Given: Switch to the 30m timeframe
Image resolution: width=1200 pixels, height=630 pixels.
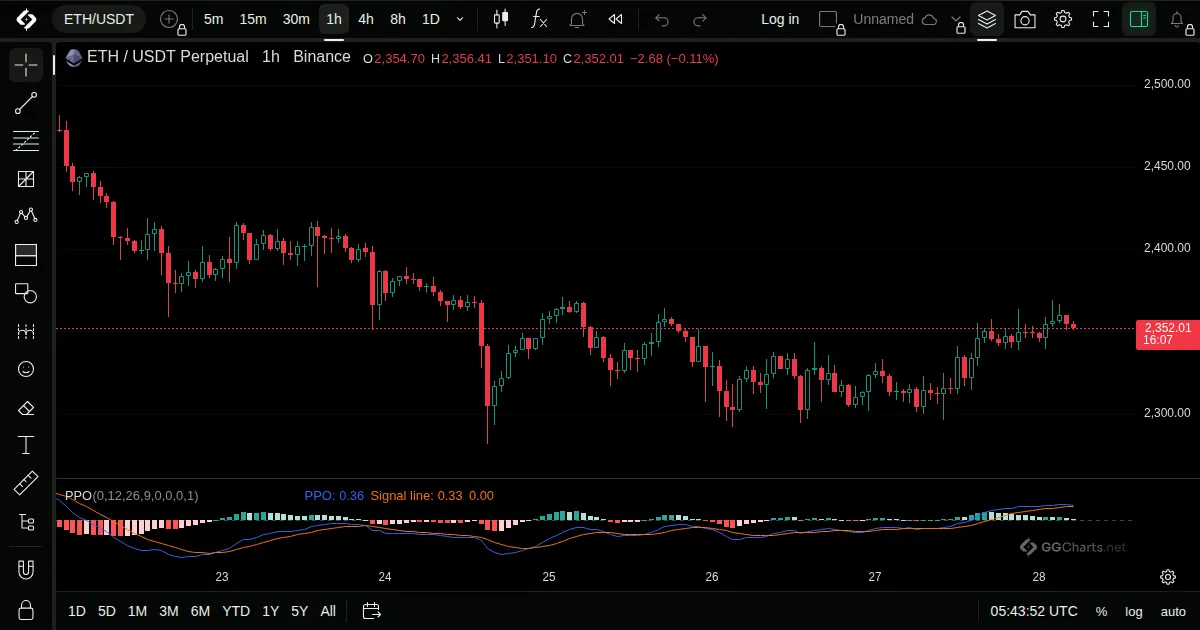Looking at the screenshot, I should coord(296,19).
